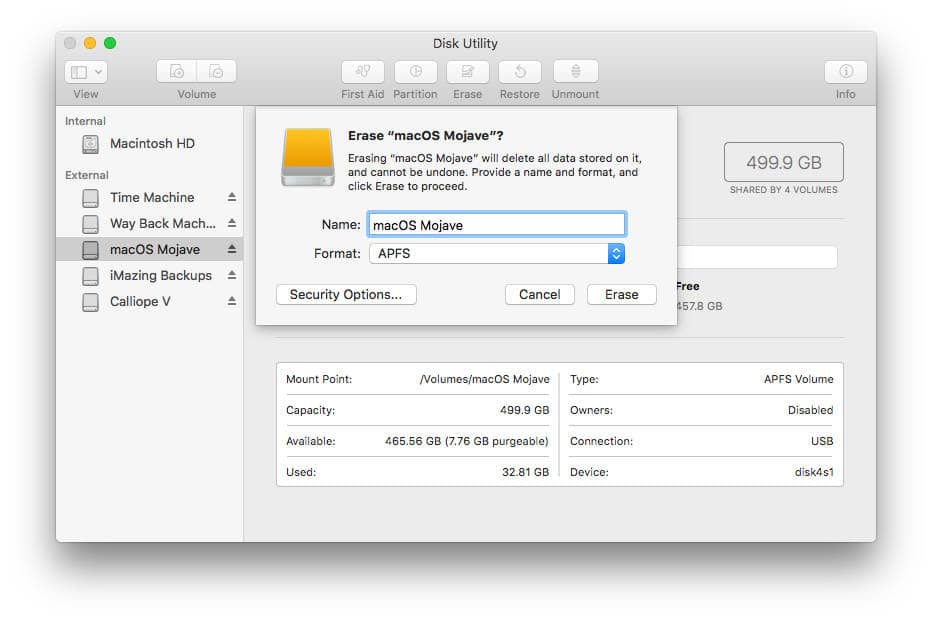Click the Disk Utility window title

click(465, 43)
